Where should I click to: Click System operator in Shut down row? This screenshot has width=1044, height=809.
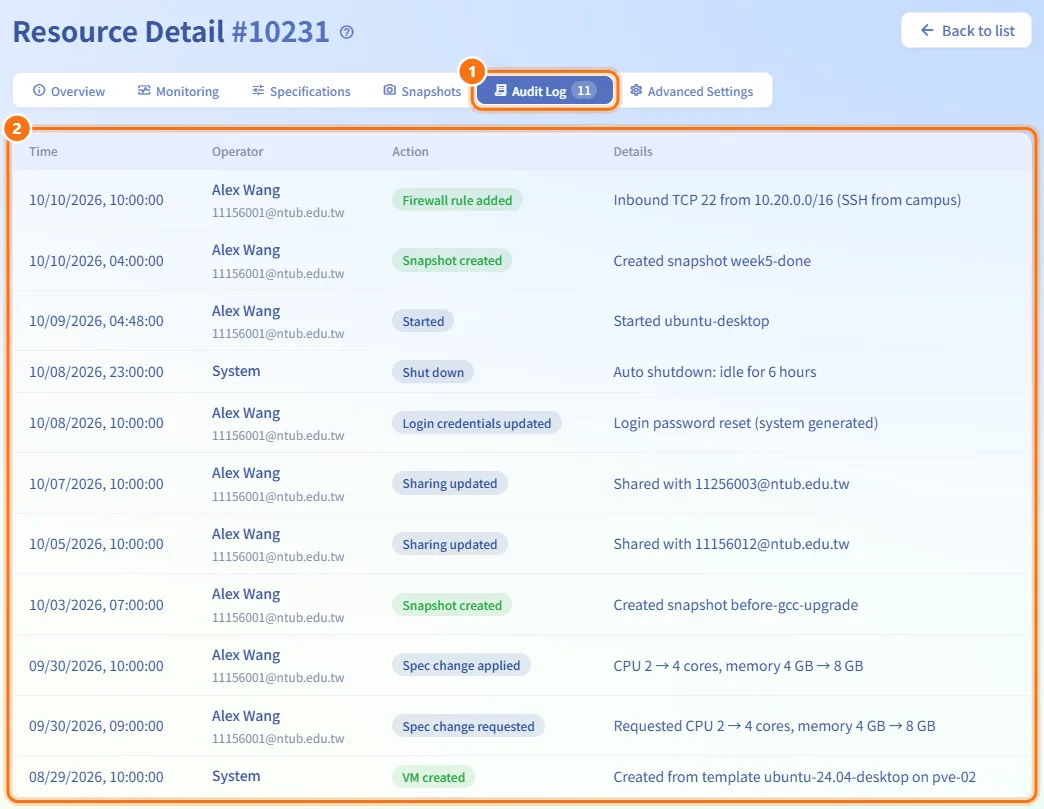[x=236, y=372]
